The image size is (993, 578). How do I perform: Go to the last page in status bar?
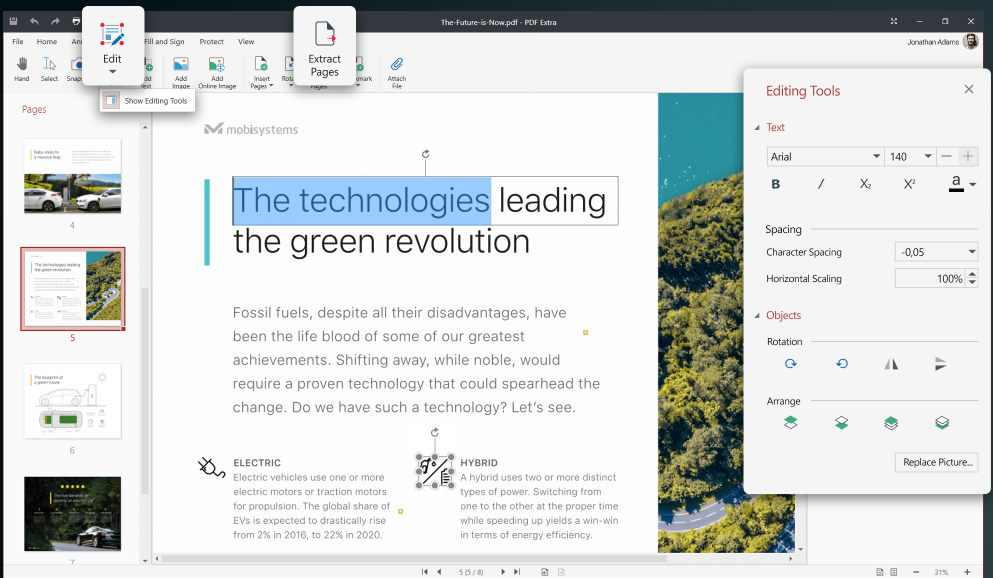[517, 571]
